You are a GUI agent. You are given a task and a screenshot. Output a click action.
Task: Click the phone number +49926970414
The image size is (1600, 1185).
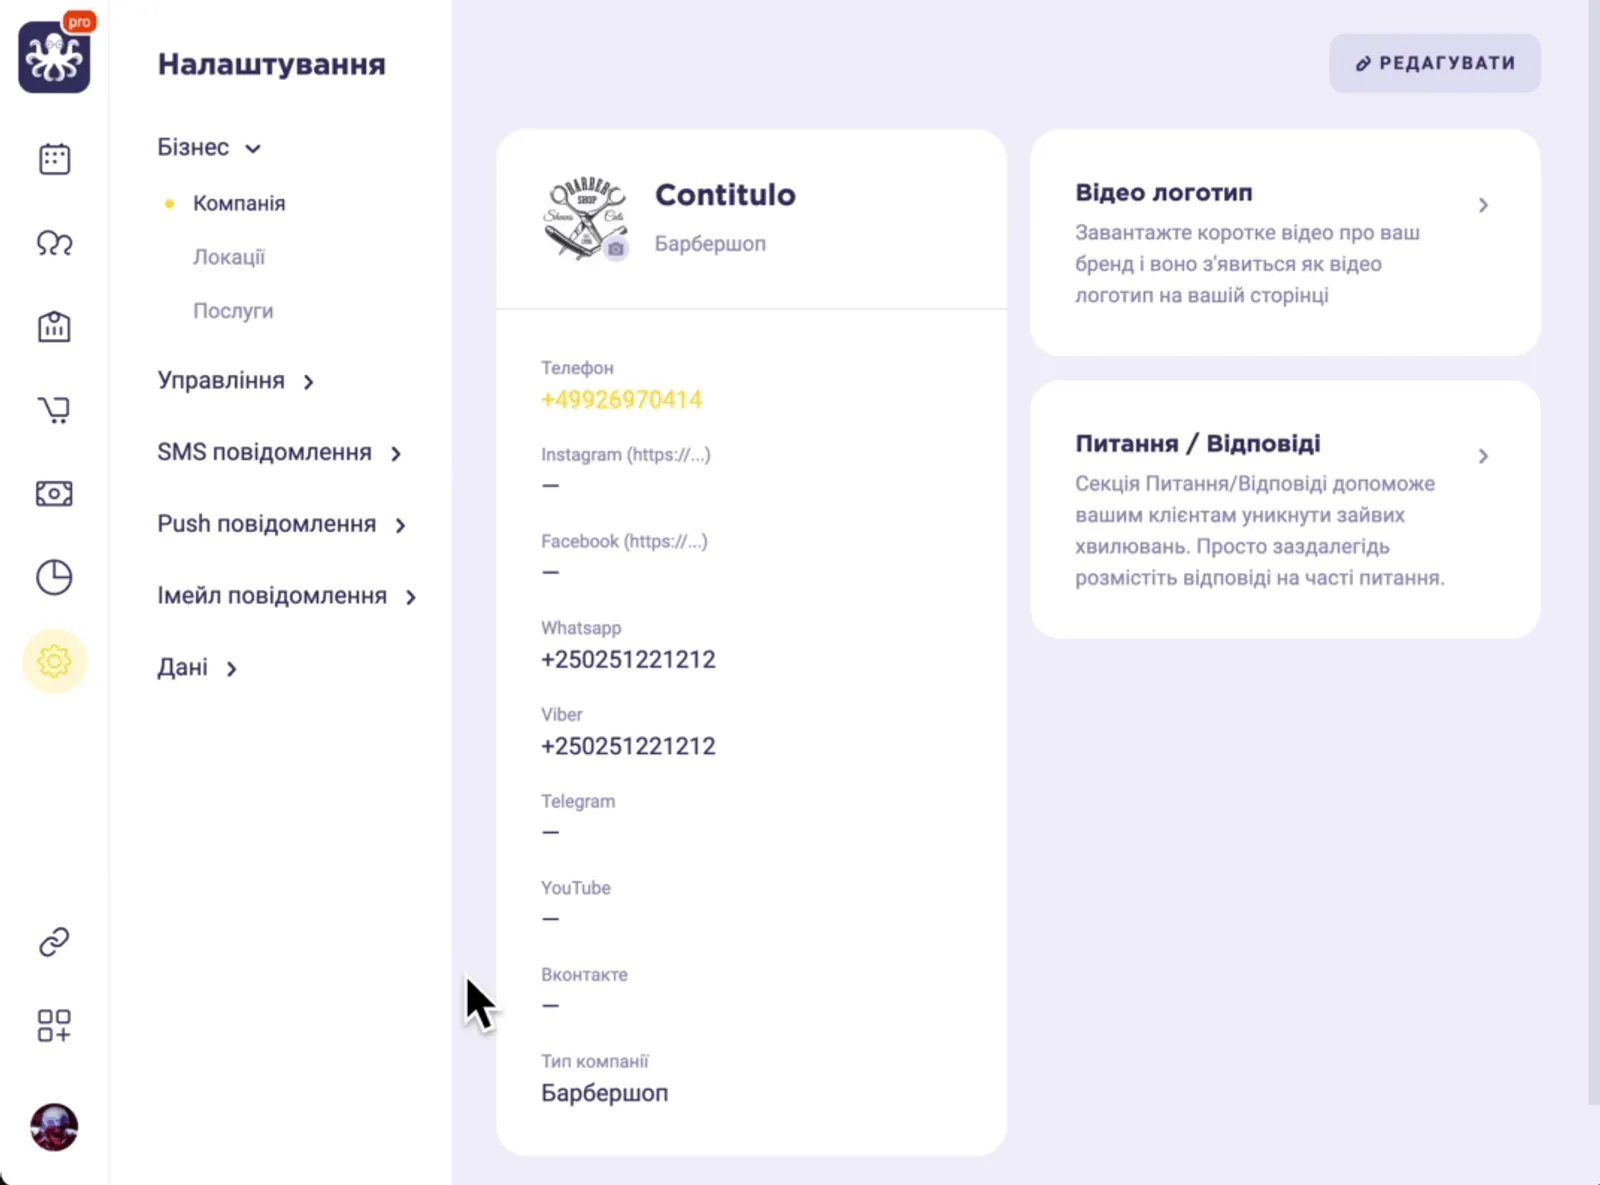[x=621, y=400]
